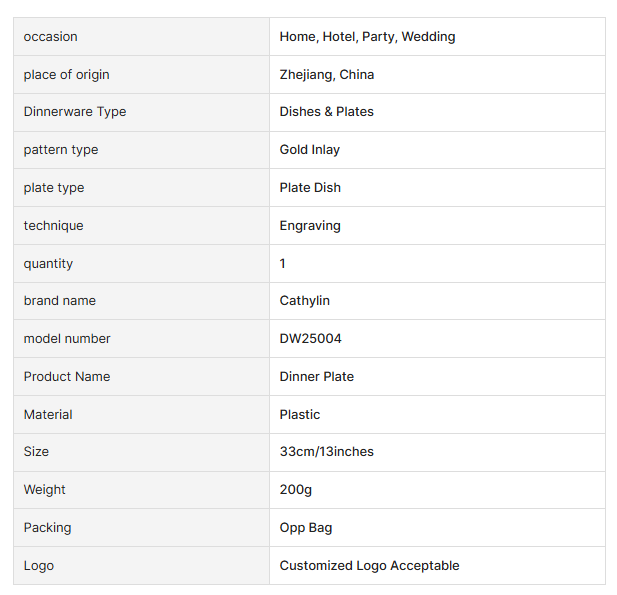
Task: Select the 'Dishes & Plates' value
Action: coord(327,112)
